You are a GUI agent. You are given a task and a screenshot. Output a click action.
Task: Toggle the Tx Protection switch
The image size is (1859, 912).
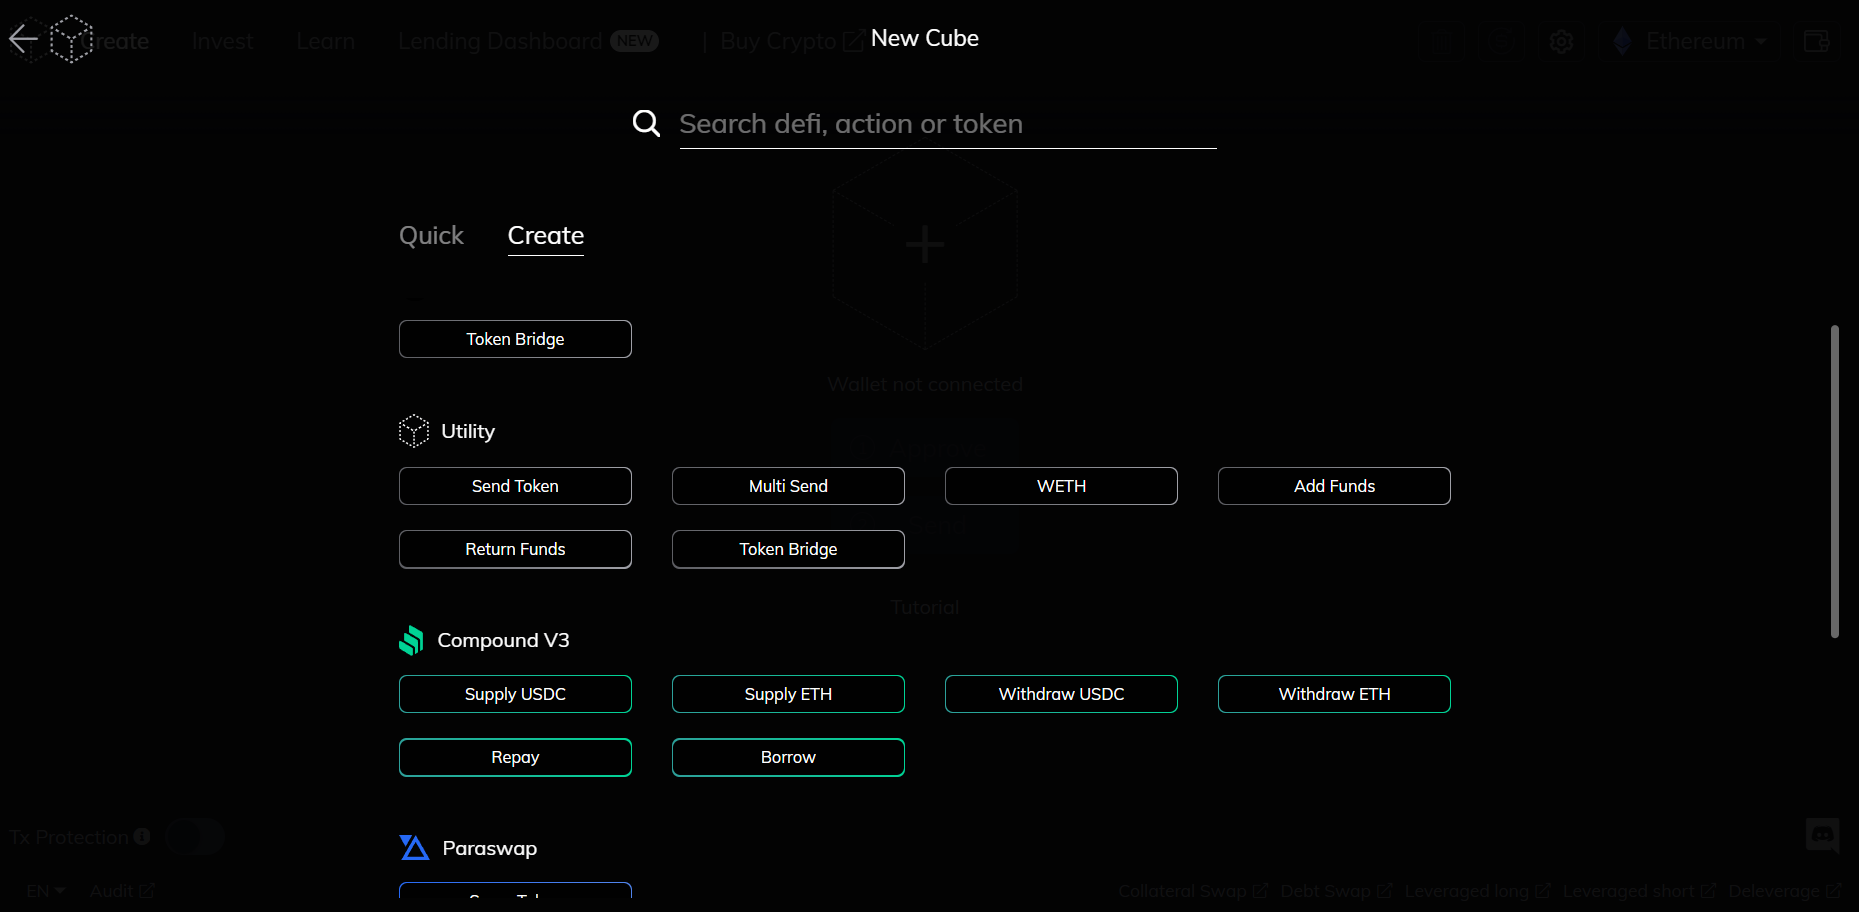(x=194, y=837)
